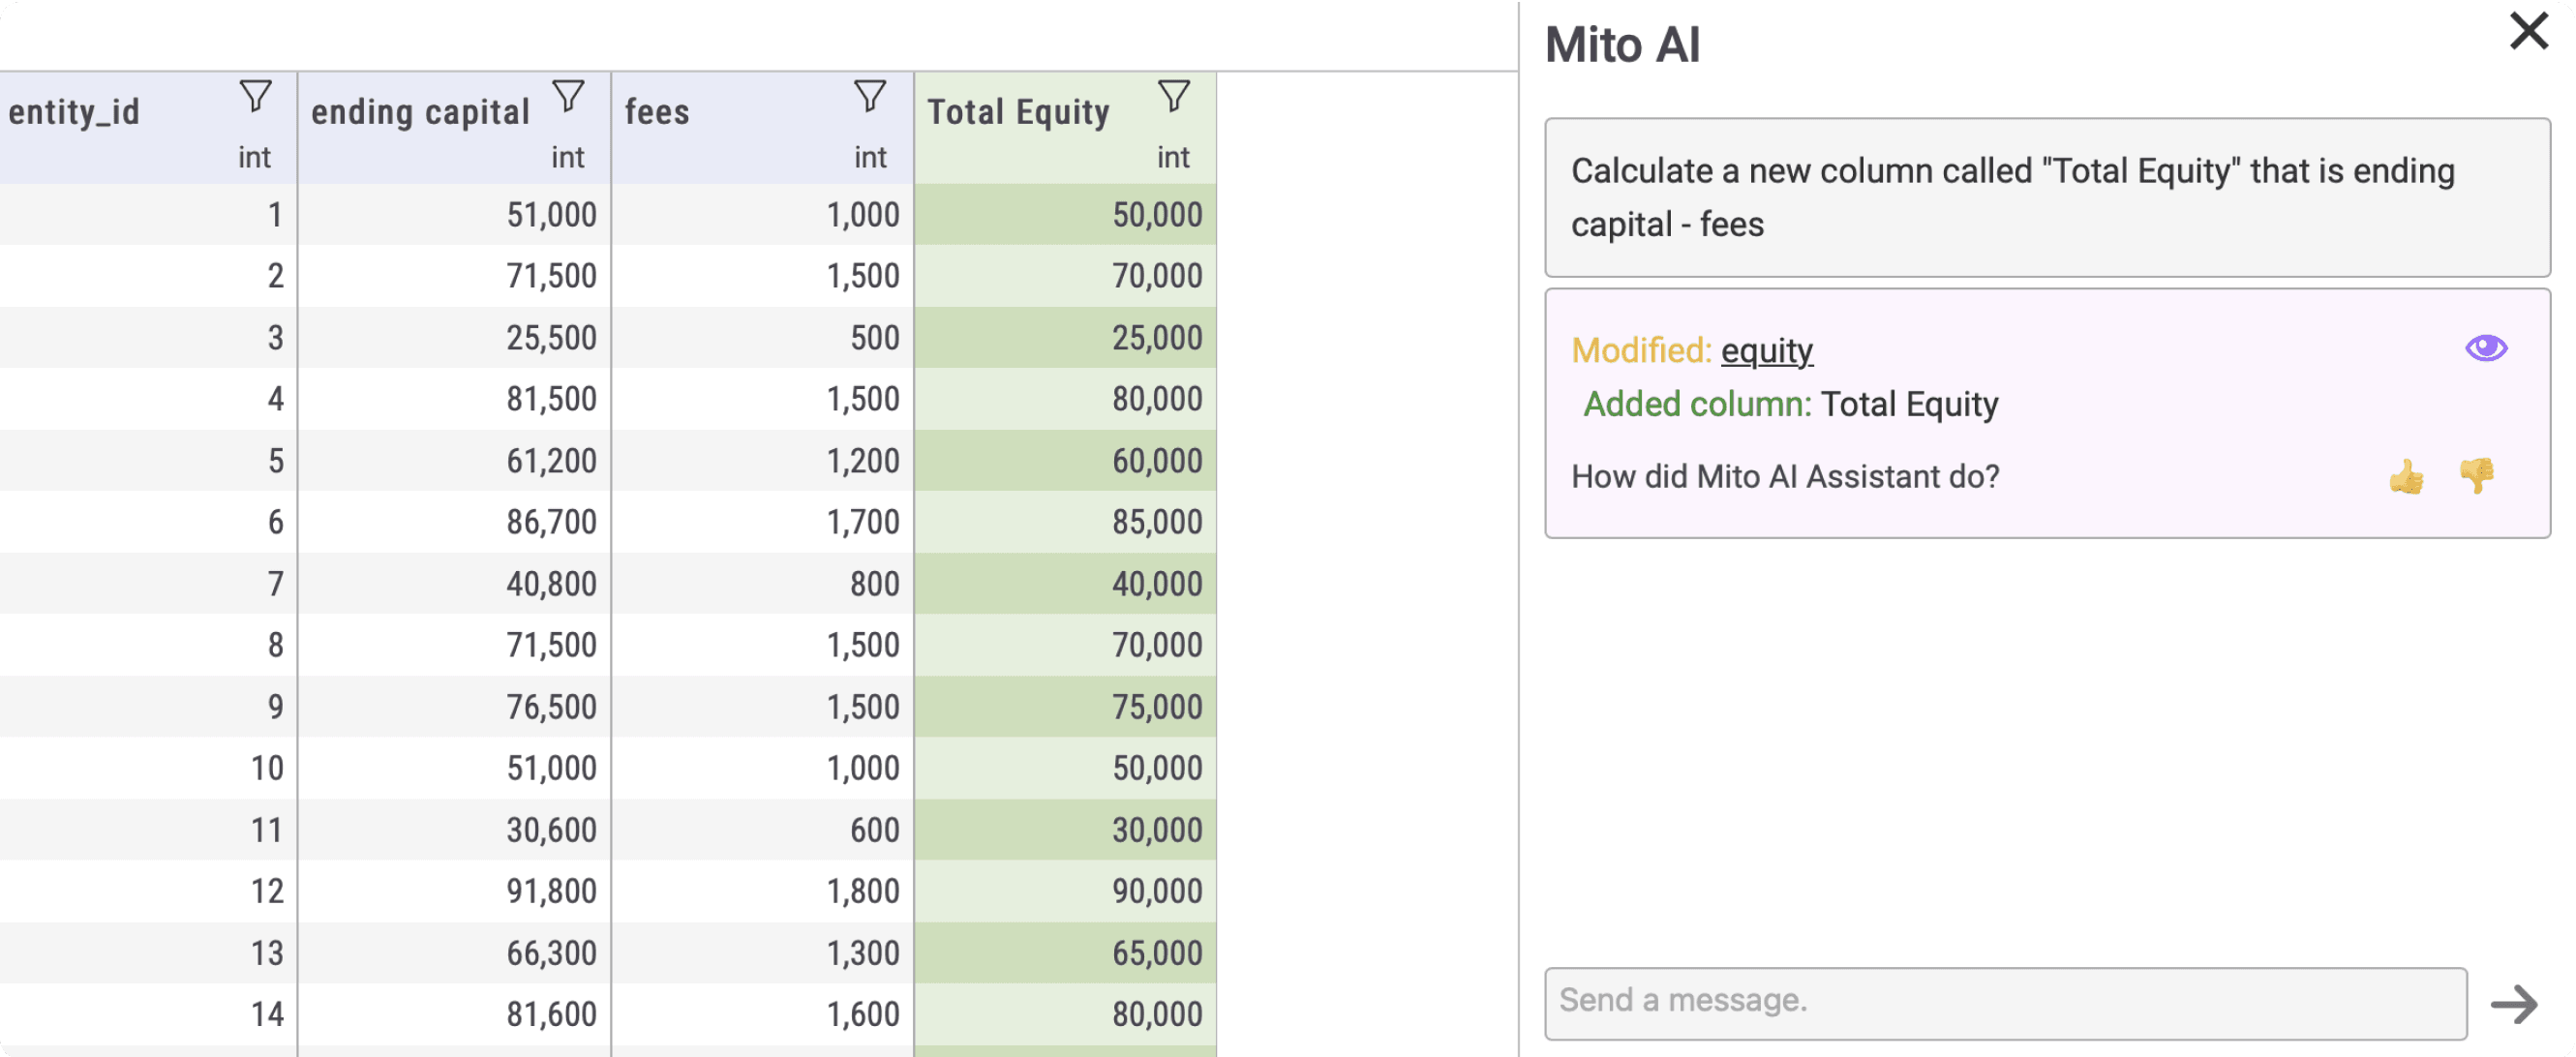Filter the Total Equity column
Screen dimensions: 2576x1057
(x=1174, y=97)
